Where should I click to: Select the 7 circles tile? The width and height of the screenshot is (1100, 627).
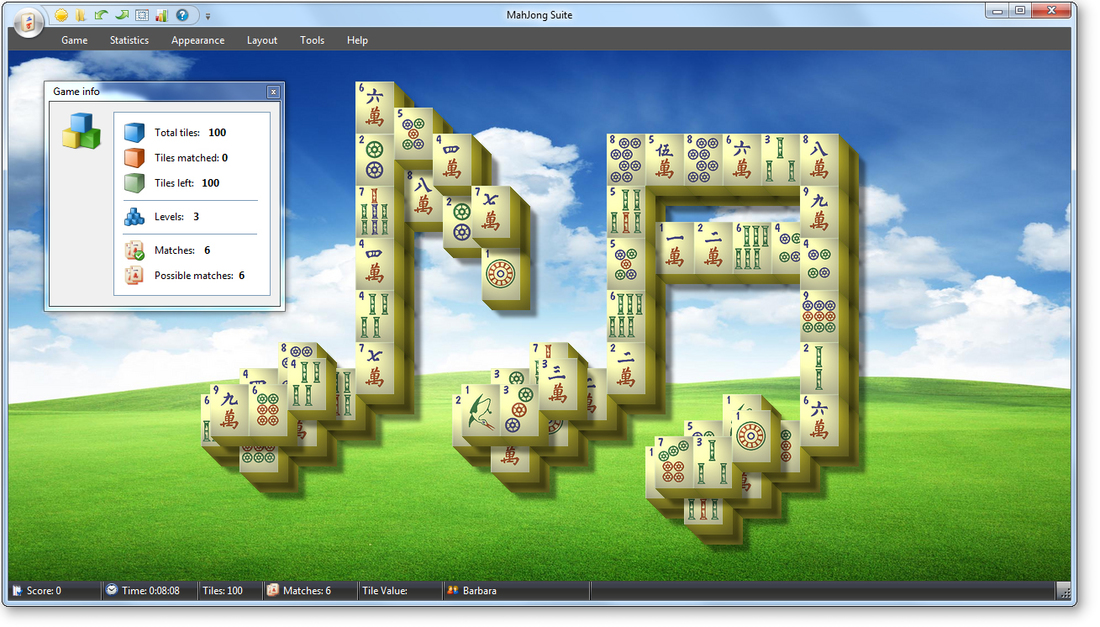coord(673,461)
